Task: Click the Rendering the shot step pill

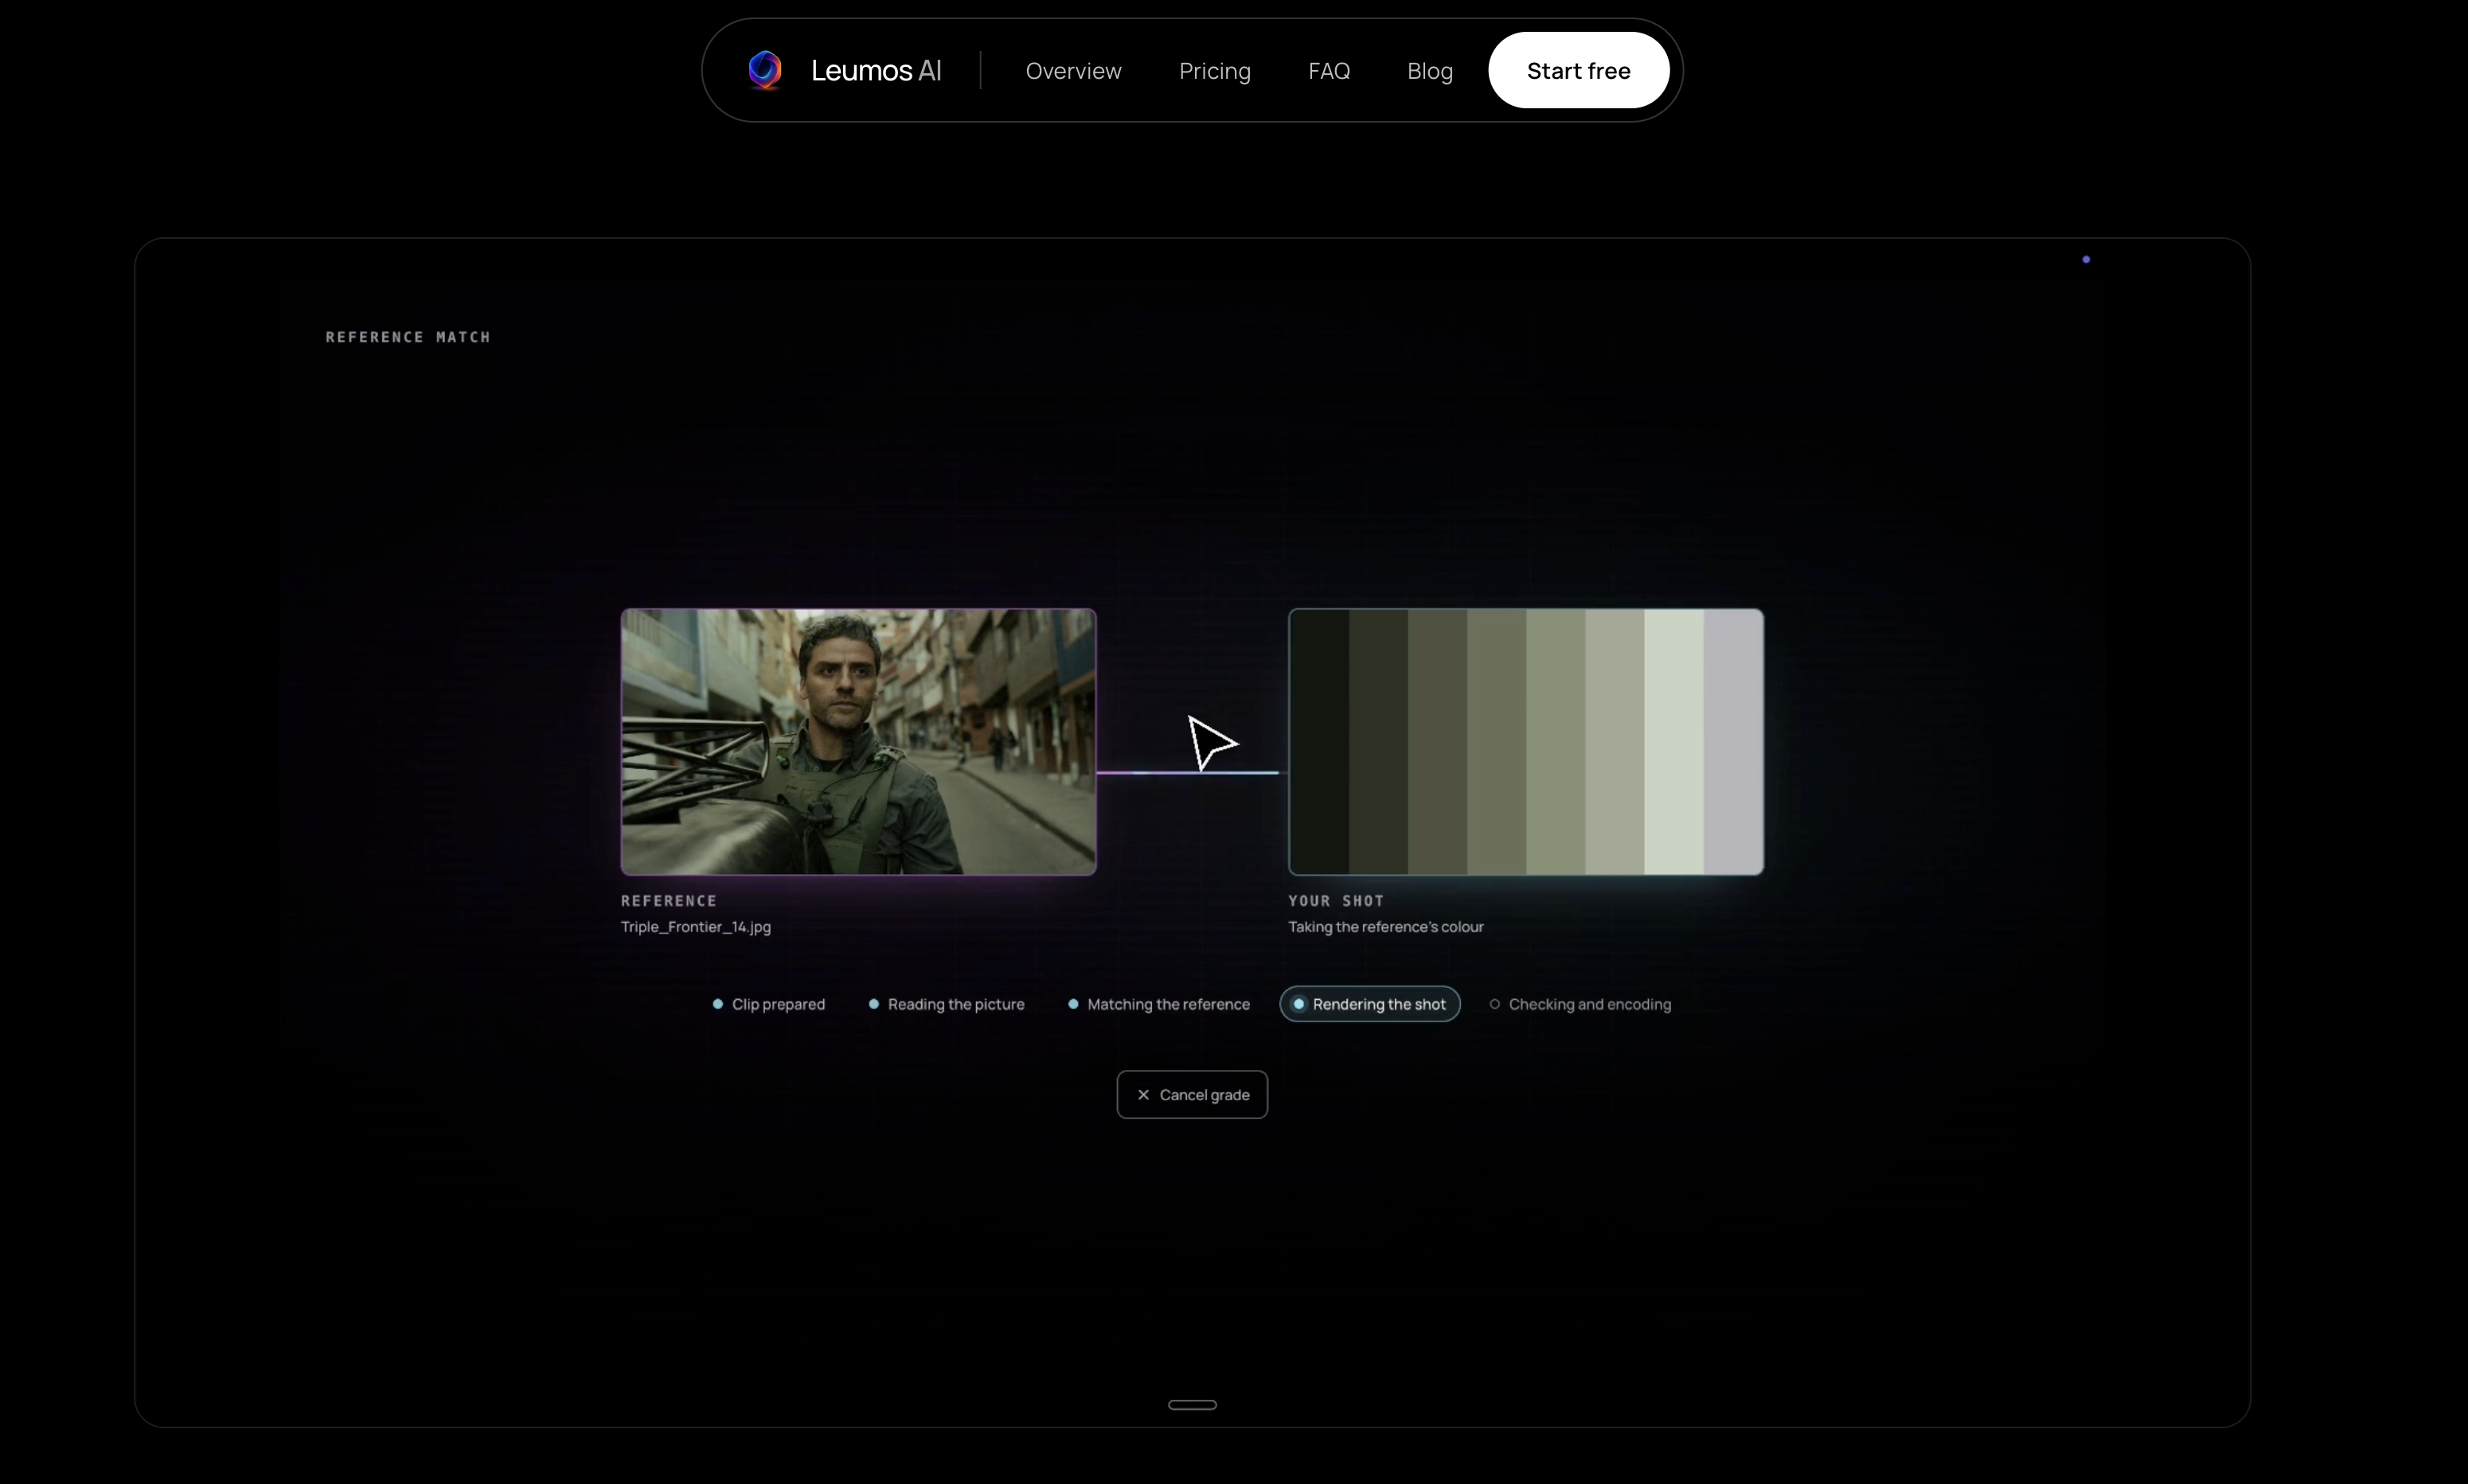Action: [x=1369, y=1004]
